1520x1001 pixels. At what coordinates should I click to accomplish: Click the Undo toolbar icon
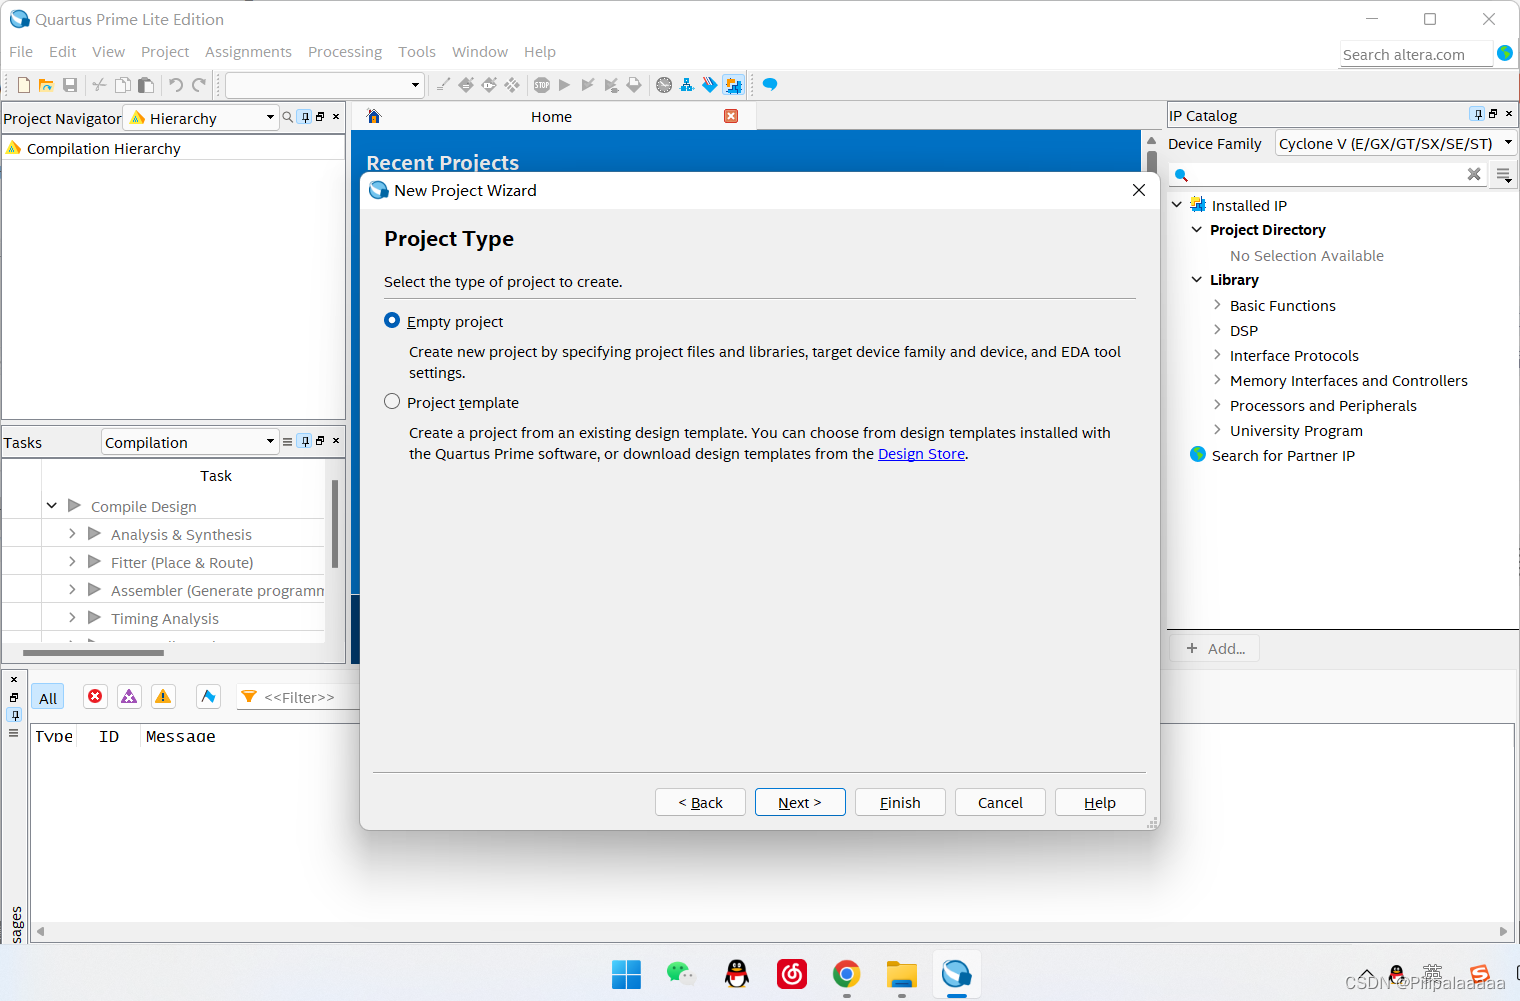point(176,85)
